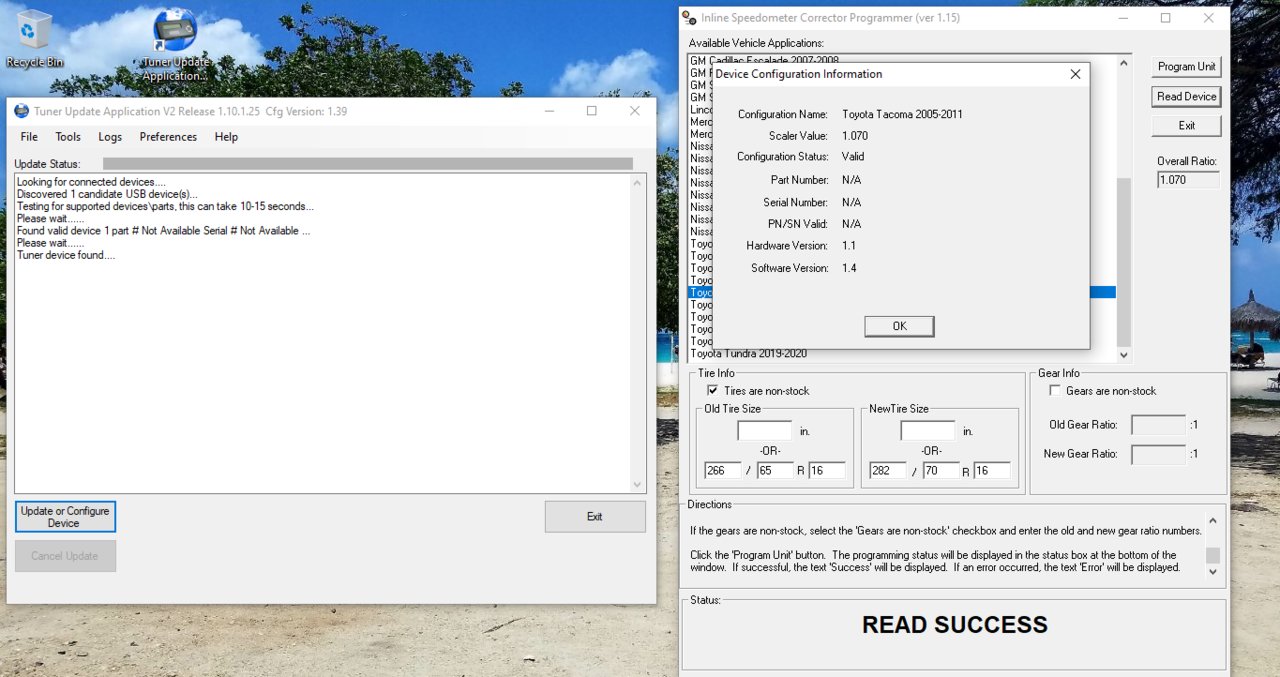Click Exit in the Tuner Update window

pos(595,517)
